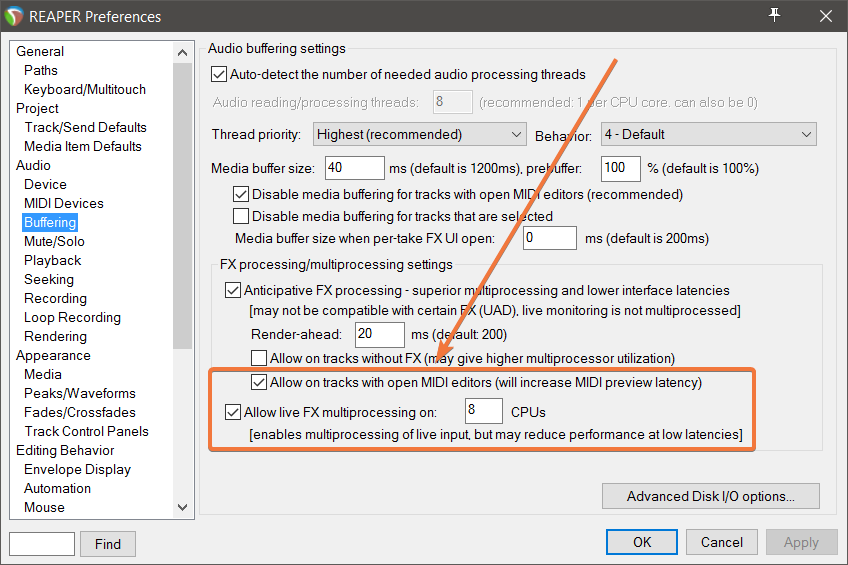Click the Audio reading/processing threads field
The image size is (848, 565).
453,102
